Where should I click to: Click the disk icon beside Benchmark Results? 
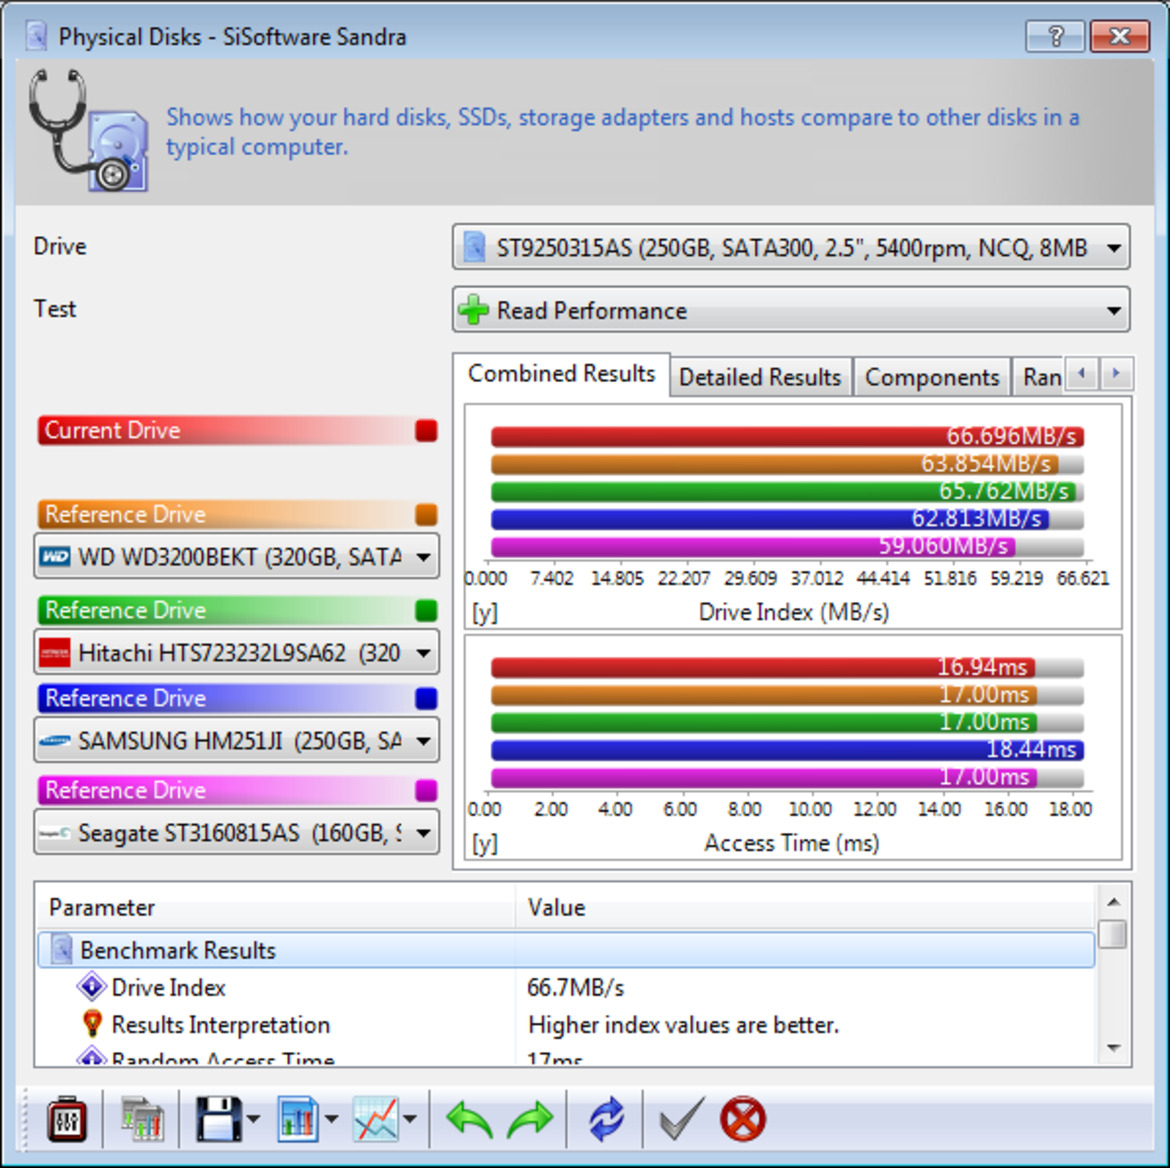coord(61,949)
